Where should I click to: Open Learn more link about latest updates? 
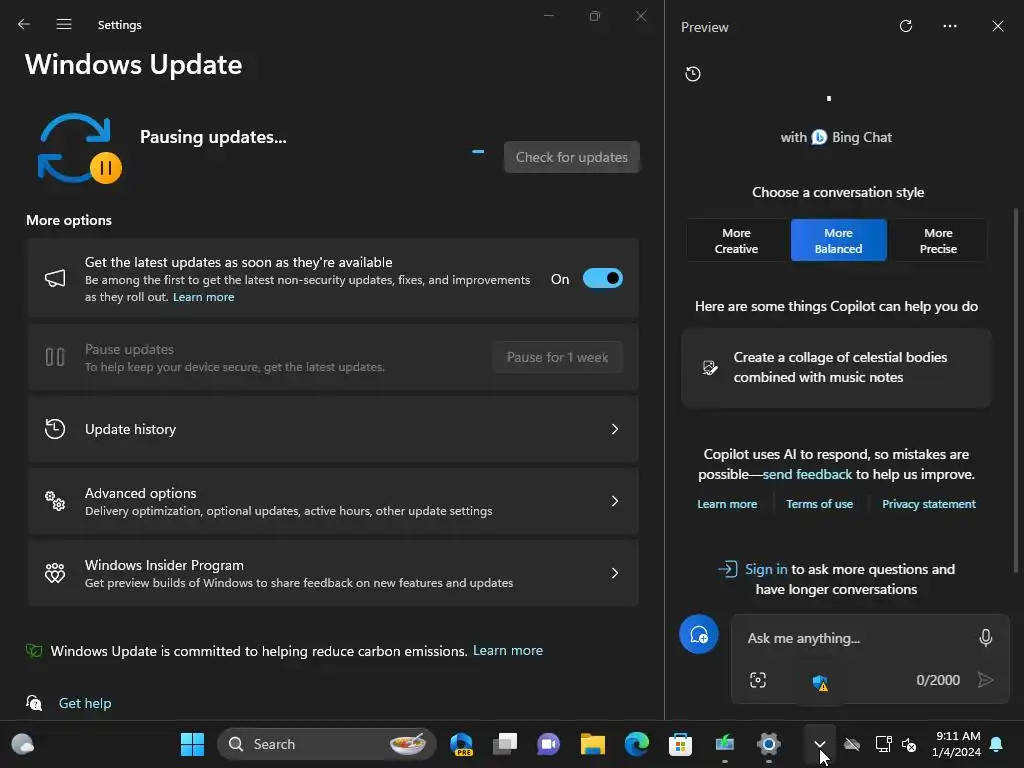tap(203, 297)
